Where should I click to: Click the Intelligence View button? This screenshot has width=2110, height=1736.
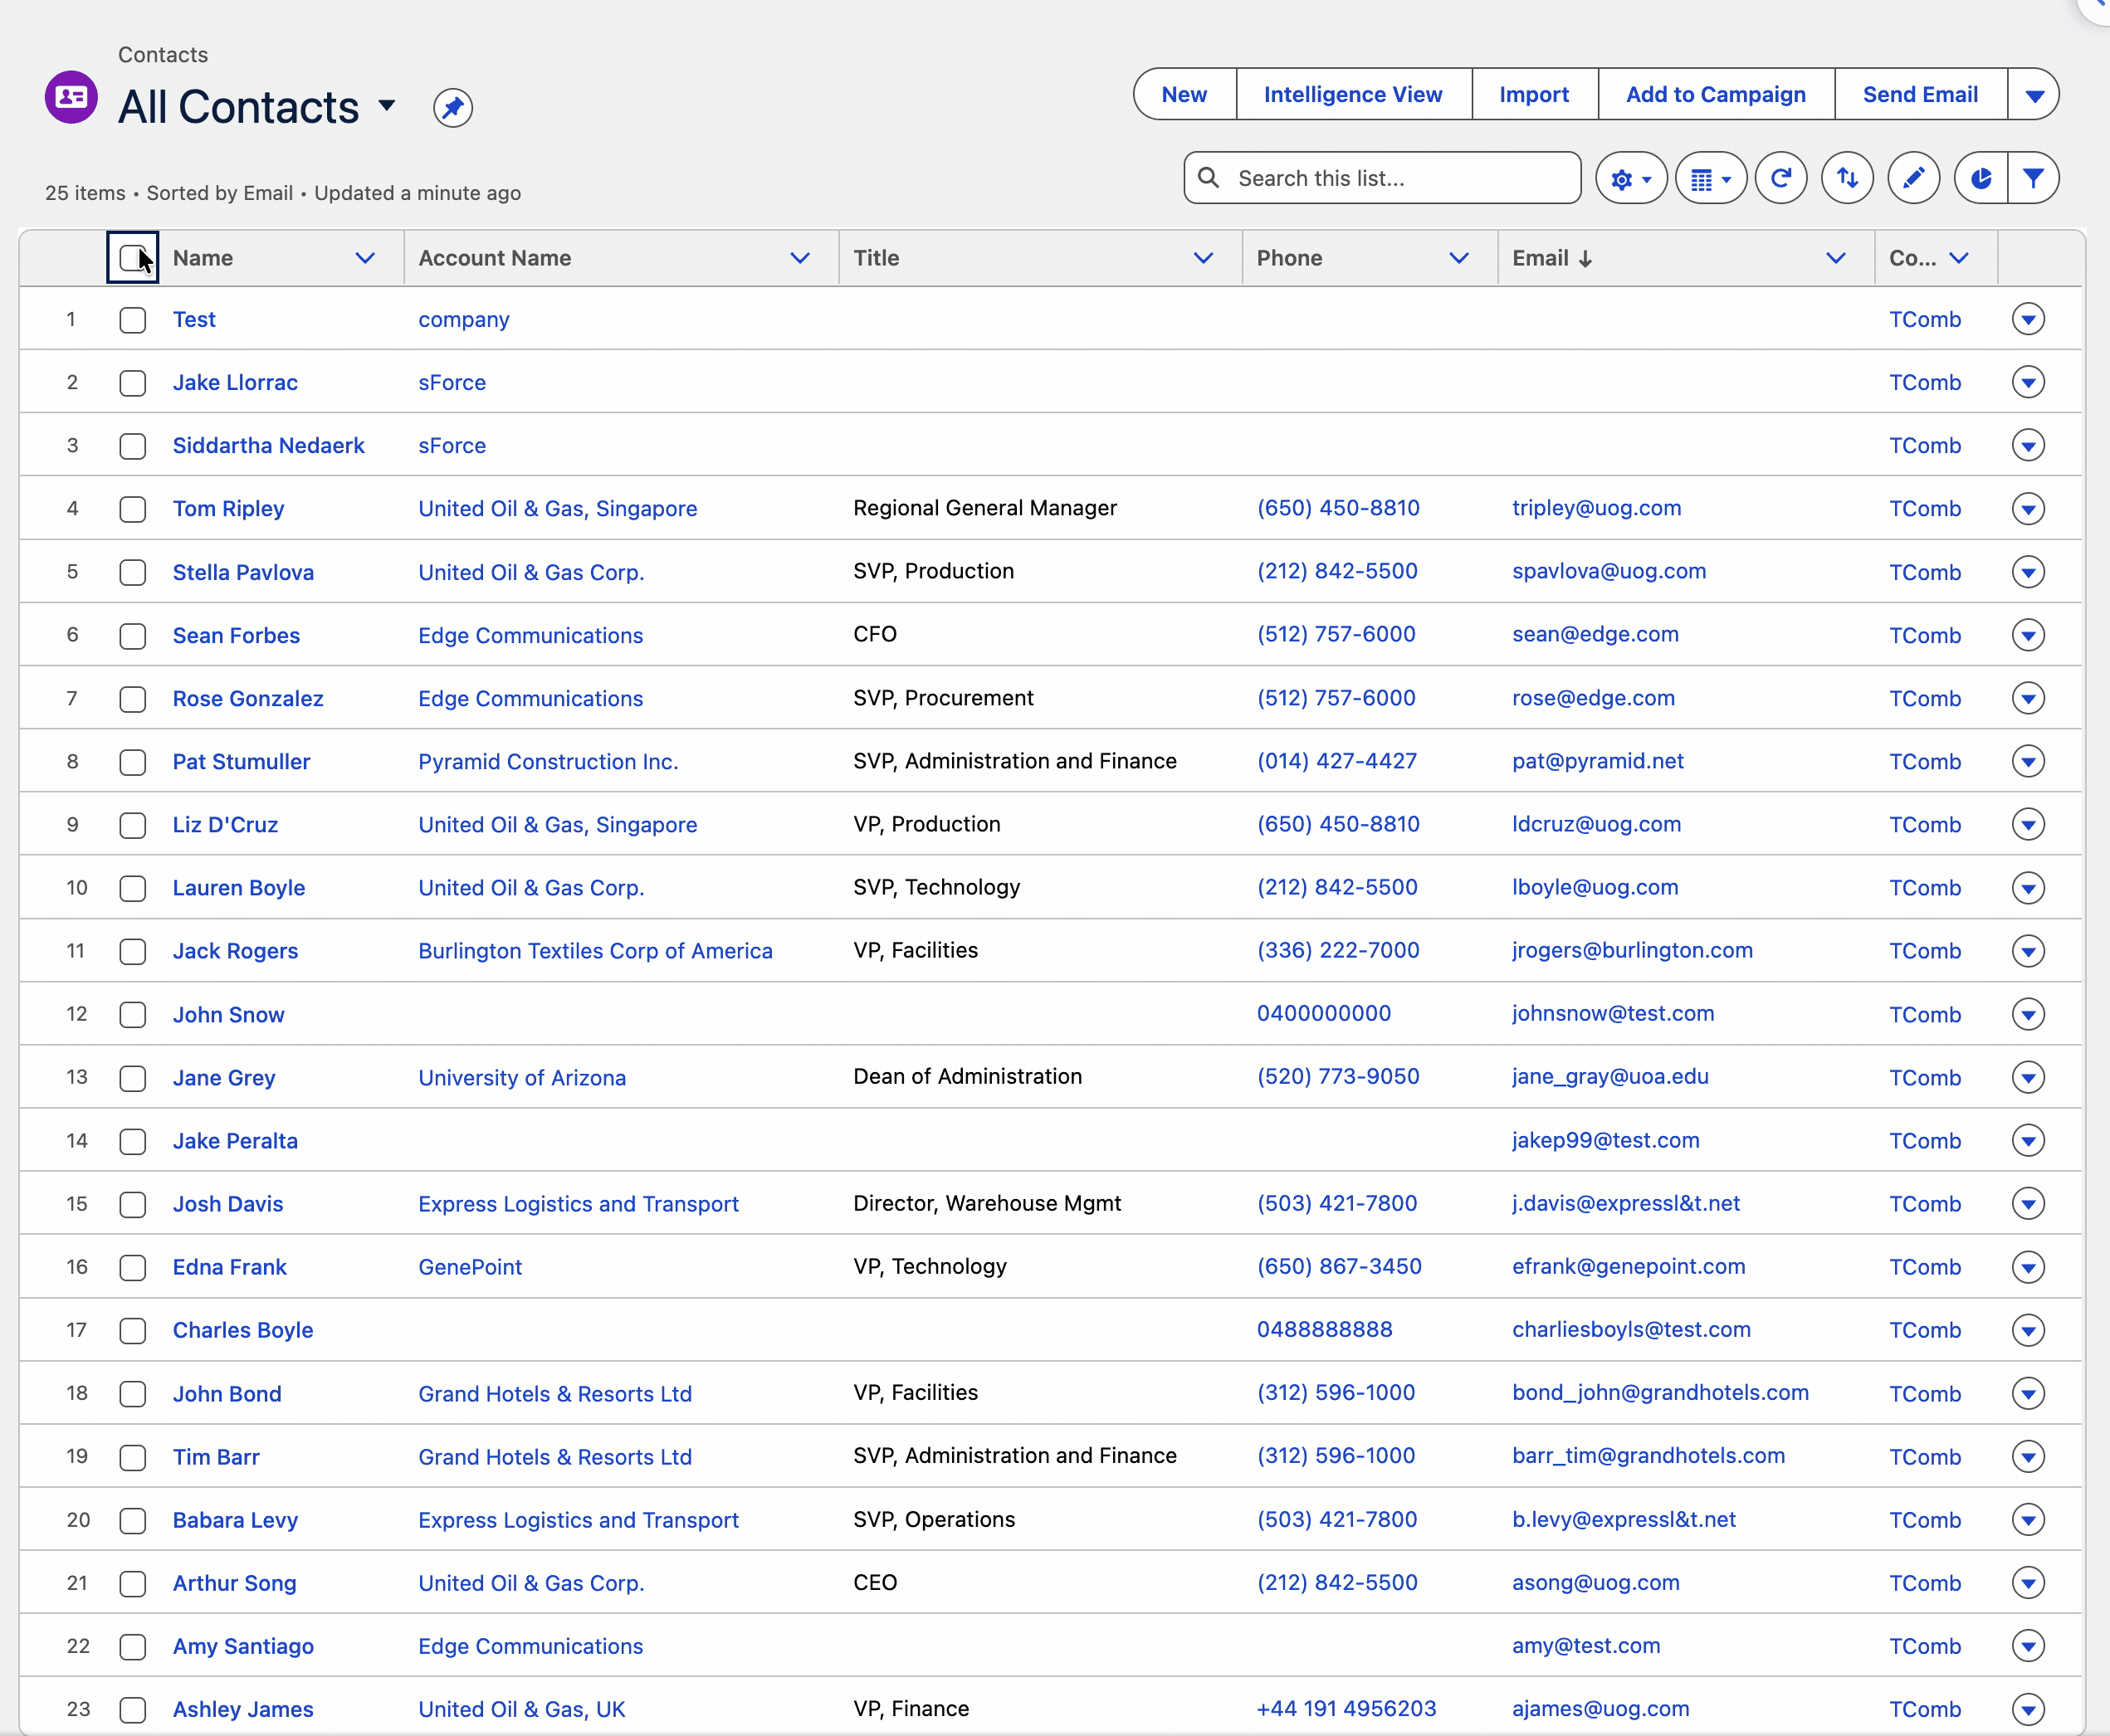tap(1353, 95)
